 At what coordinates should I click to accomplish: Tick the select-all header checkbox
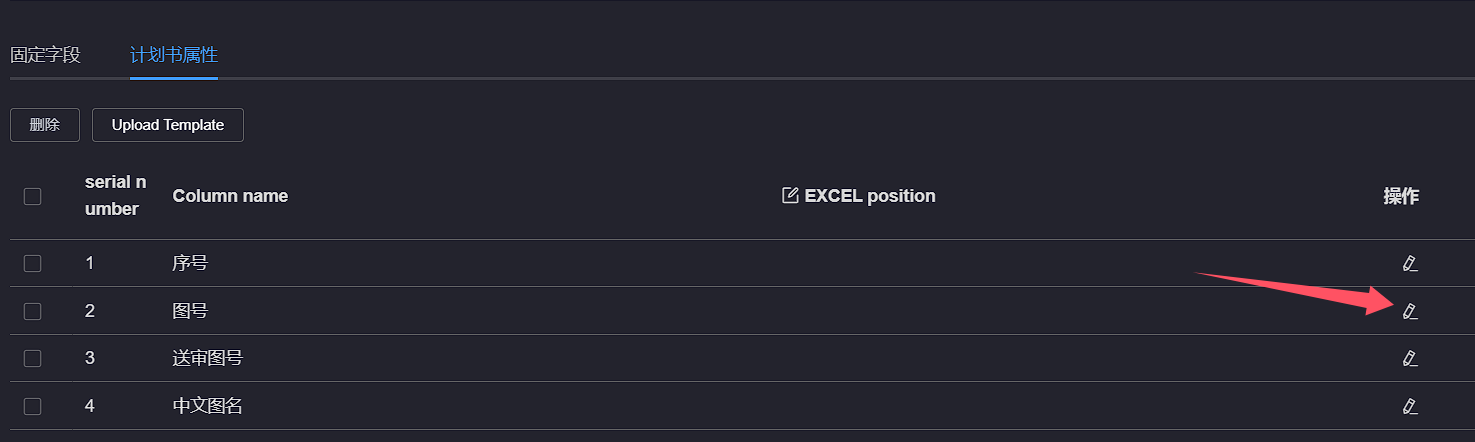tap(33, 196)
